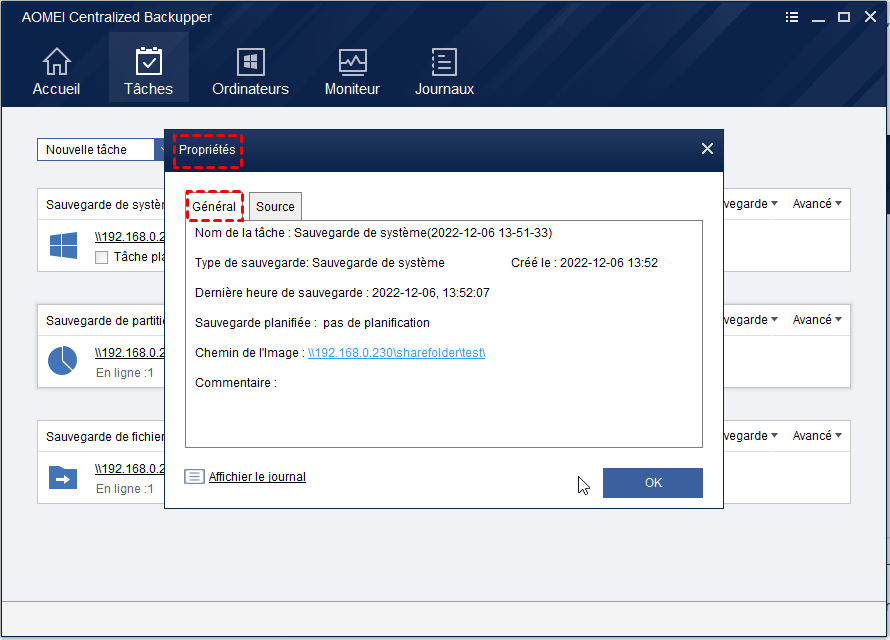Open the partition backup task network path link
This screenshot has width=890, height=640.
point(130,352)
